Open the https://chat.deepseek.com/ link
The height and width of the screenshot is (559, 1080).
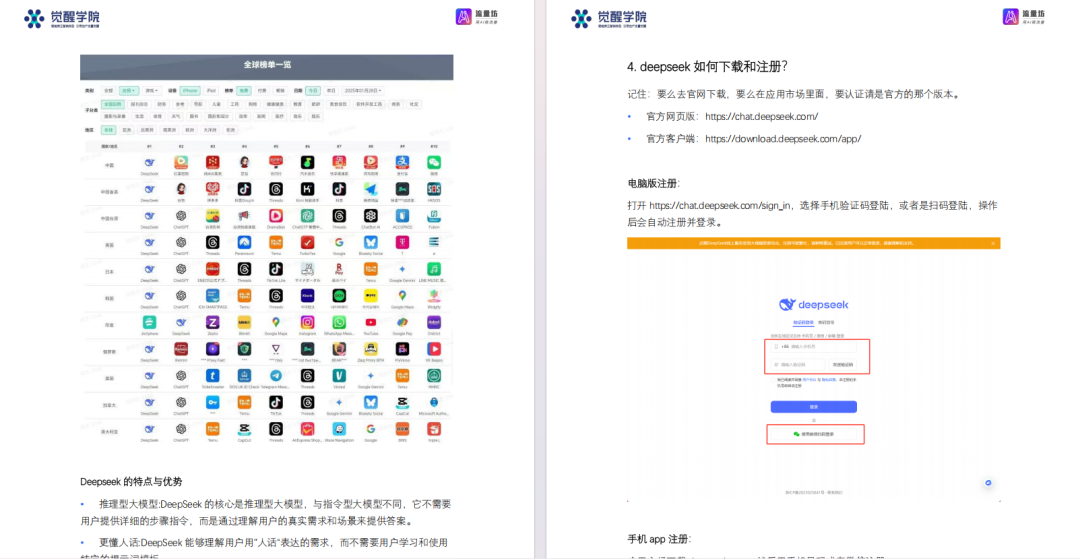coord(762,117)
